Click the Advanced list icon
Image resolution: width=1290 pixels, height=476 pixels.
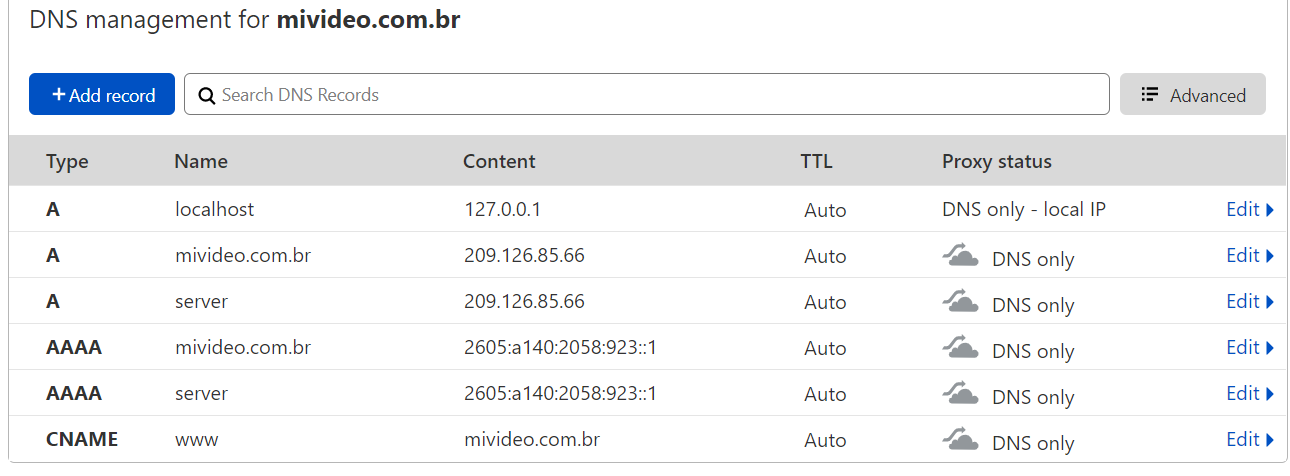(1150, 94)
